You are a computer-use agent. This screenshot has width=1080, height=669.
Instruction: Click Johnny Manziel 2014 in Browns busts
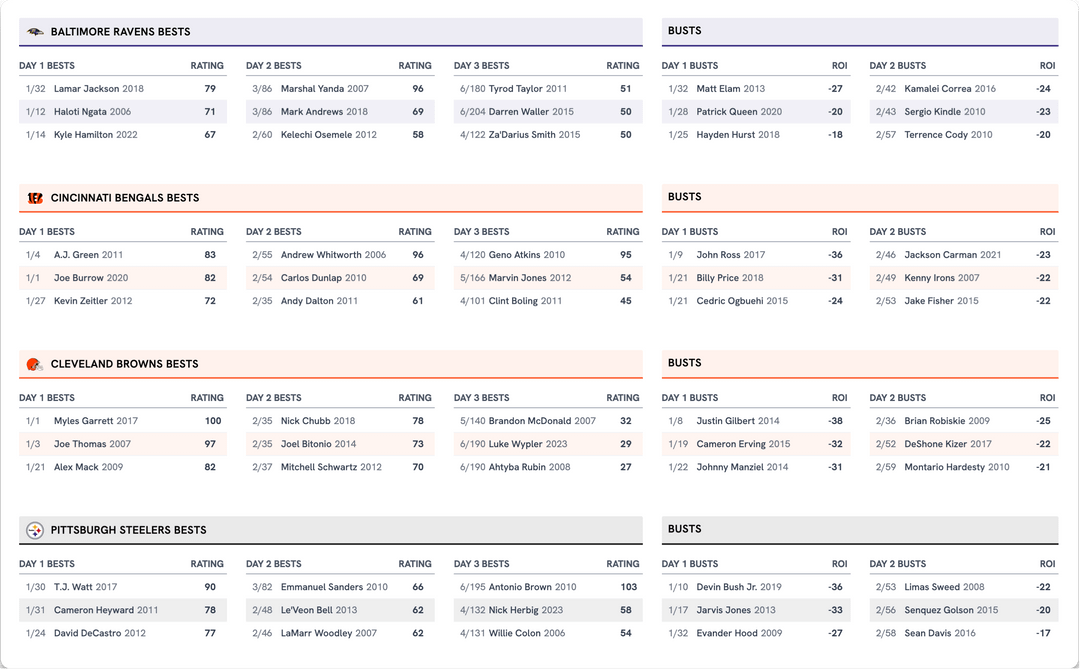tap(742, 467)
